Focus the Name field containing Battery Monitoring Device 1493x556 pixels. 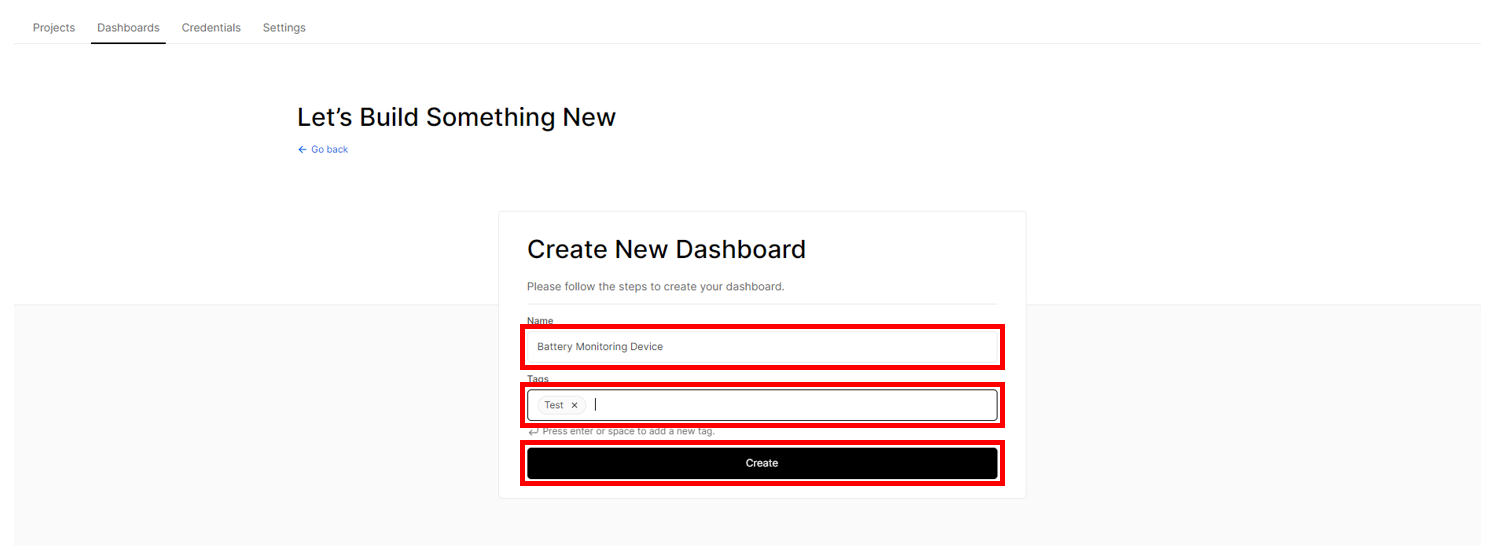762,346
